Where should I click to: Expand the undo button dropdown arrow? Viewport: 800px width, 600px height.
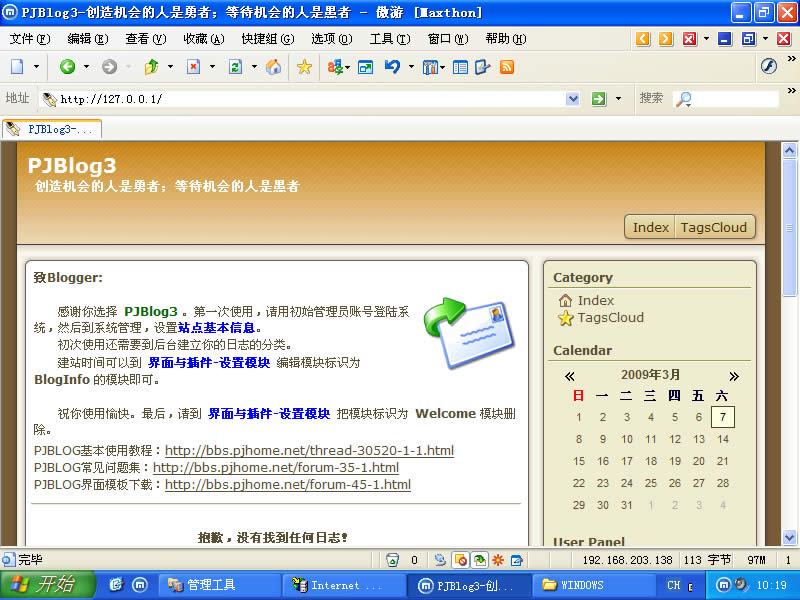(411, 67)
